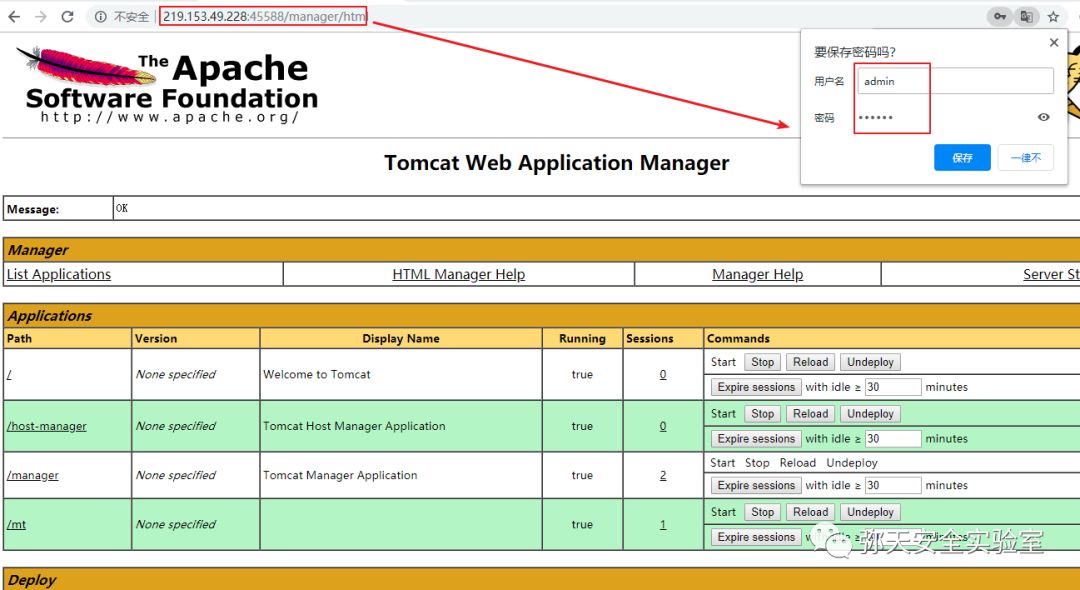Open the HTML Manager Help link
This screenshot has width=1080, height=590.
(x=459, y=274)
